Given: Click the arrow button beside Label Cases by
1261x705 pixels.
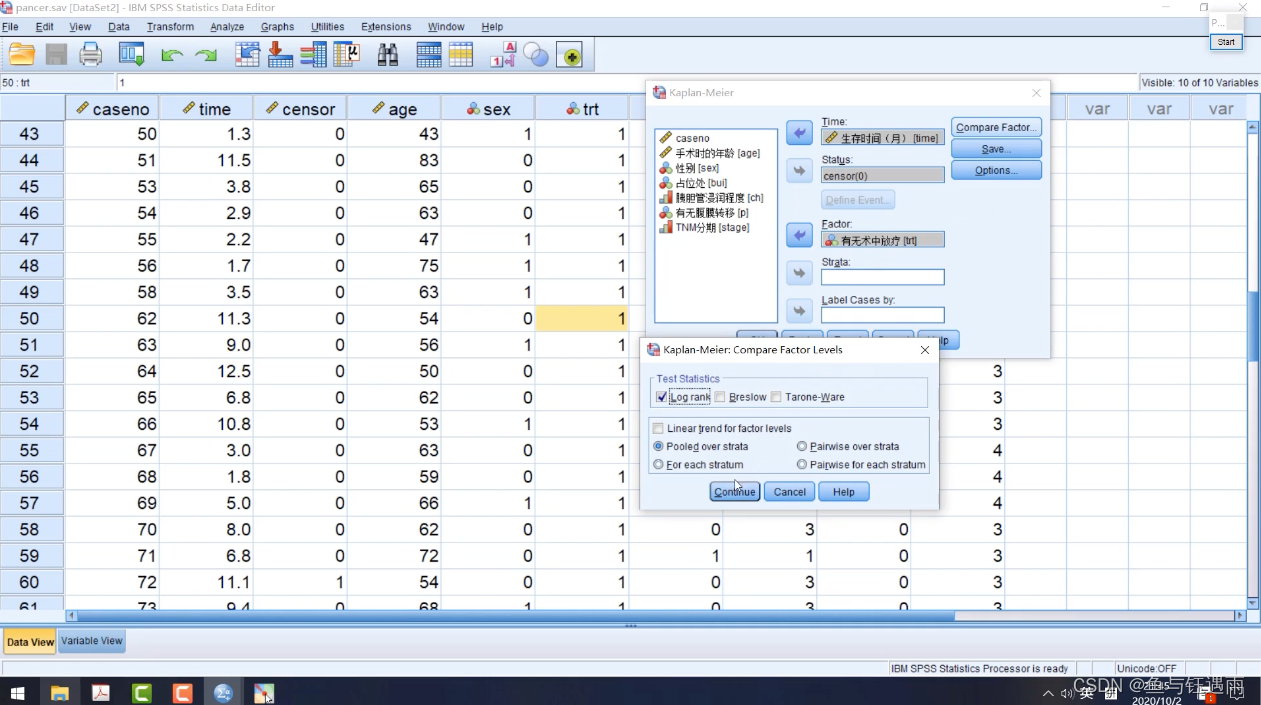Looking at the screenshot, I should tap(799, 310).
